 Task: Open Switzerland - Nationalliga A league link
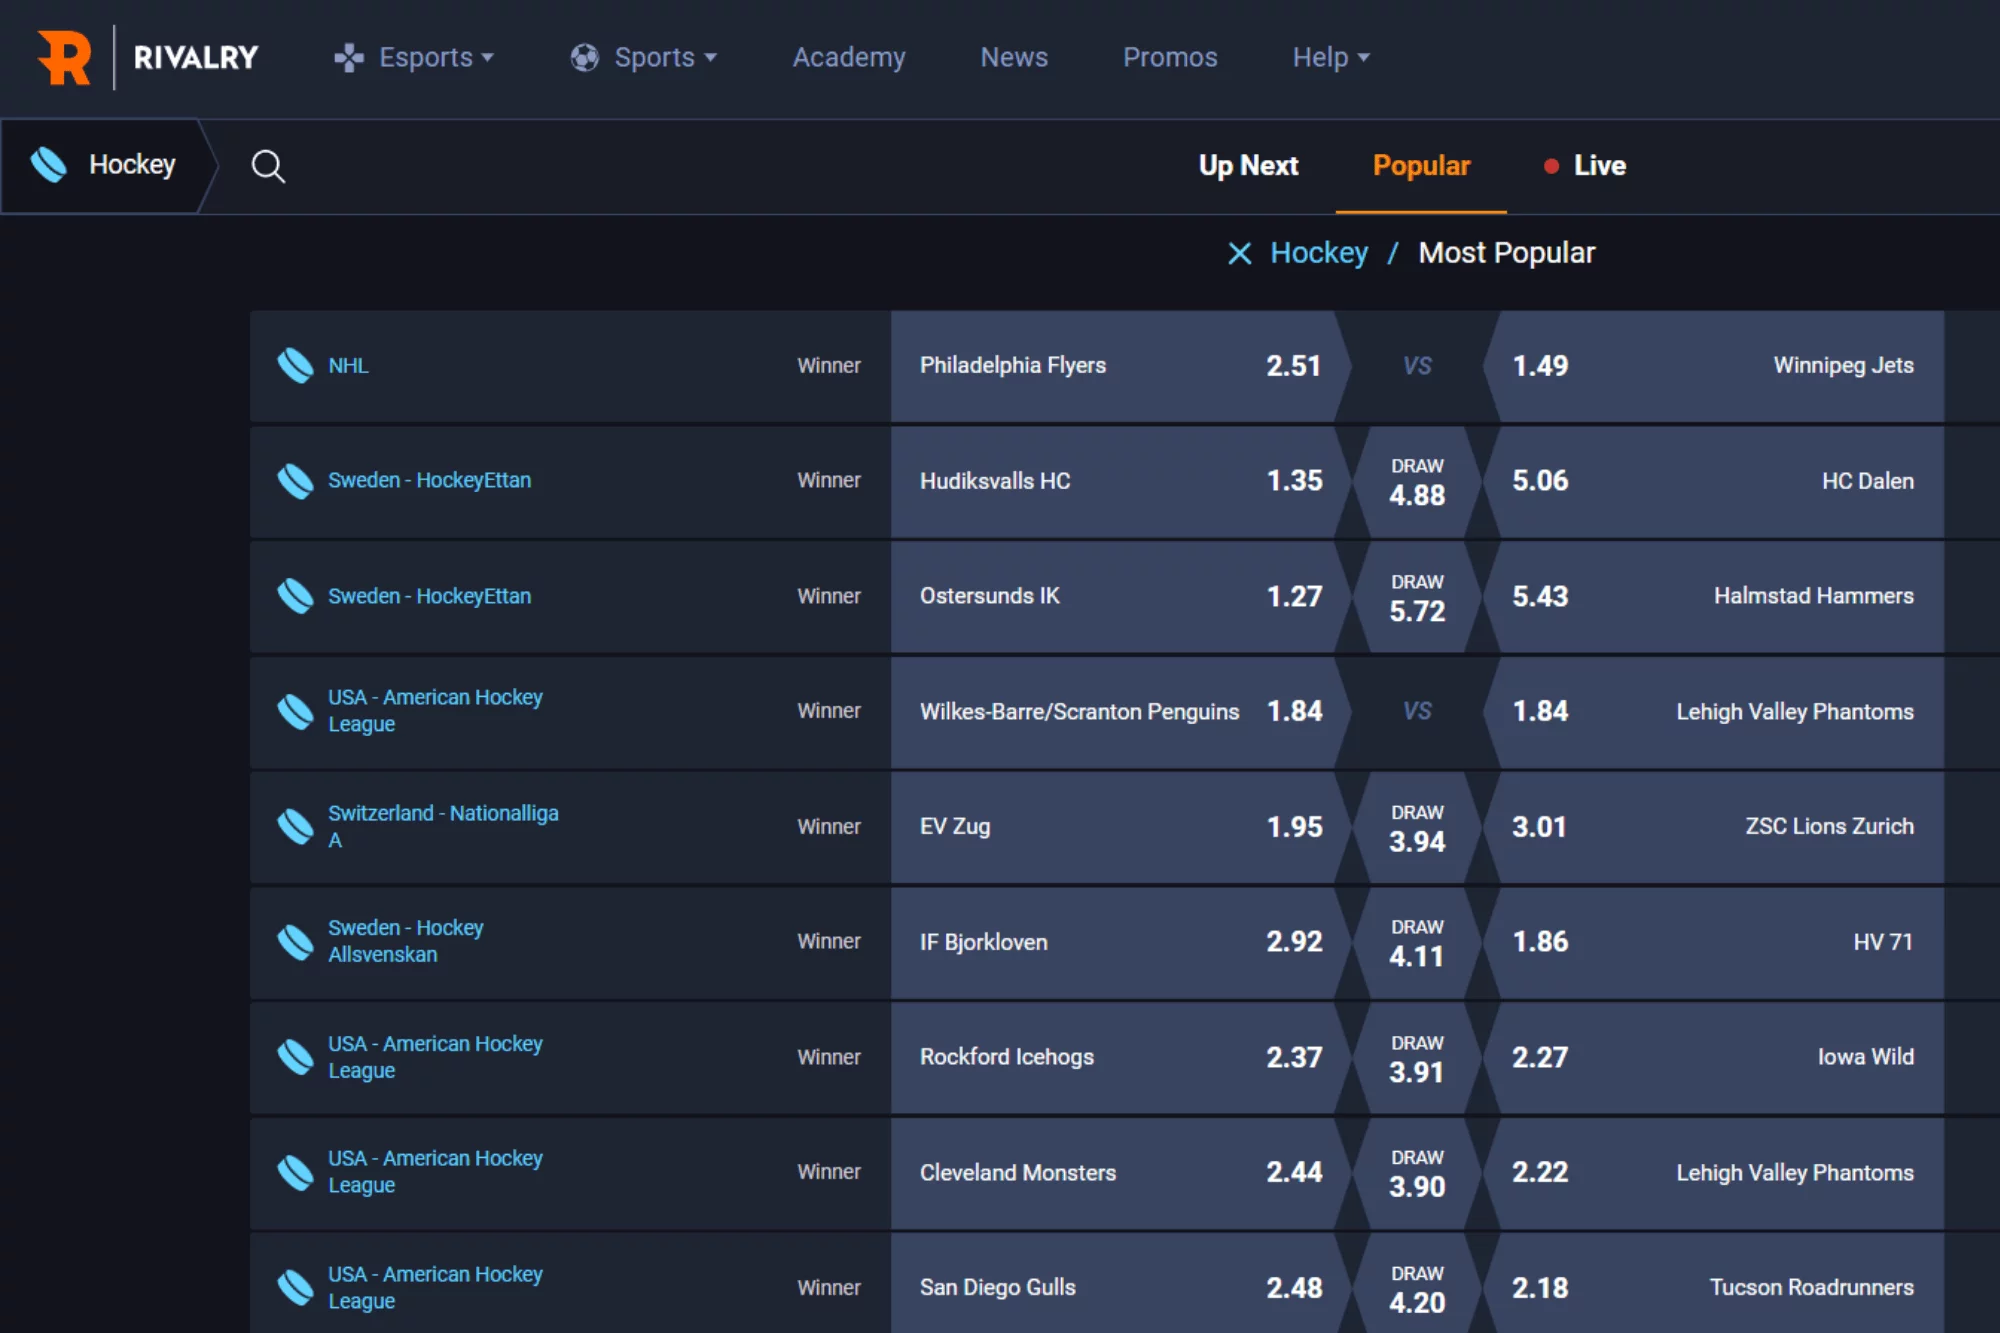coord(443,827)
